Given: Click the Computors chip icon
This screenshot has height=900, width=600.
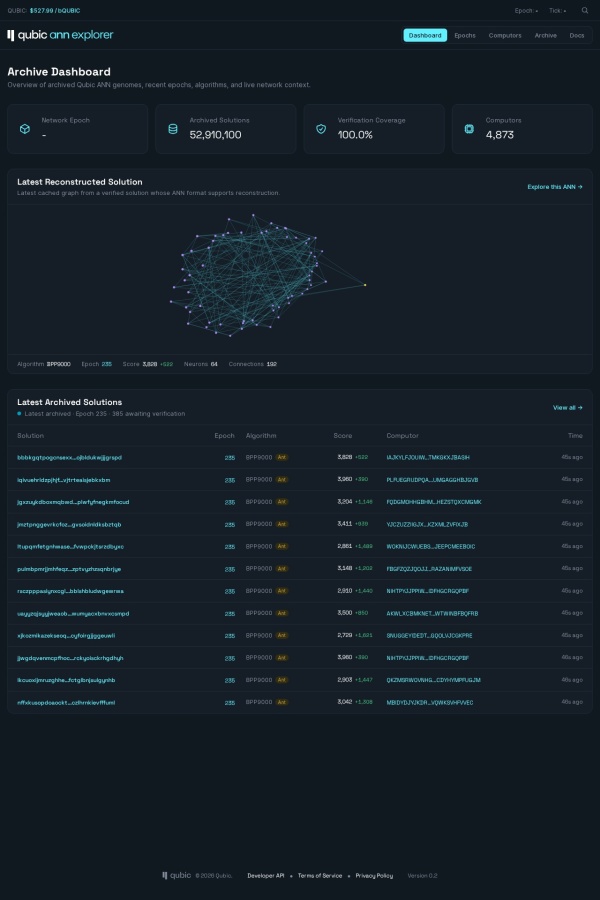Looking at the screenshot, I should [469, 129].
